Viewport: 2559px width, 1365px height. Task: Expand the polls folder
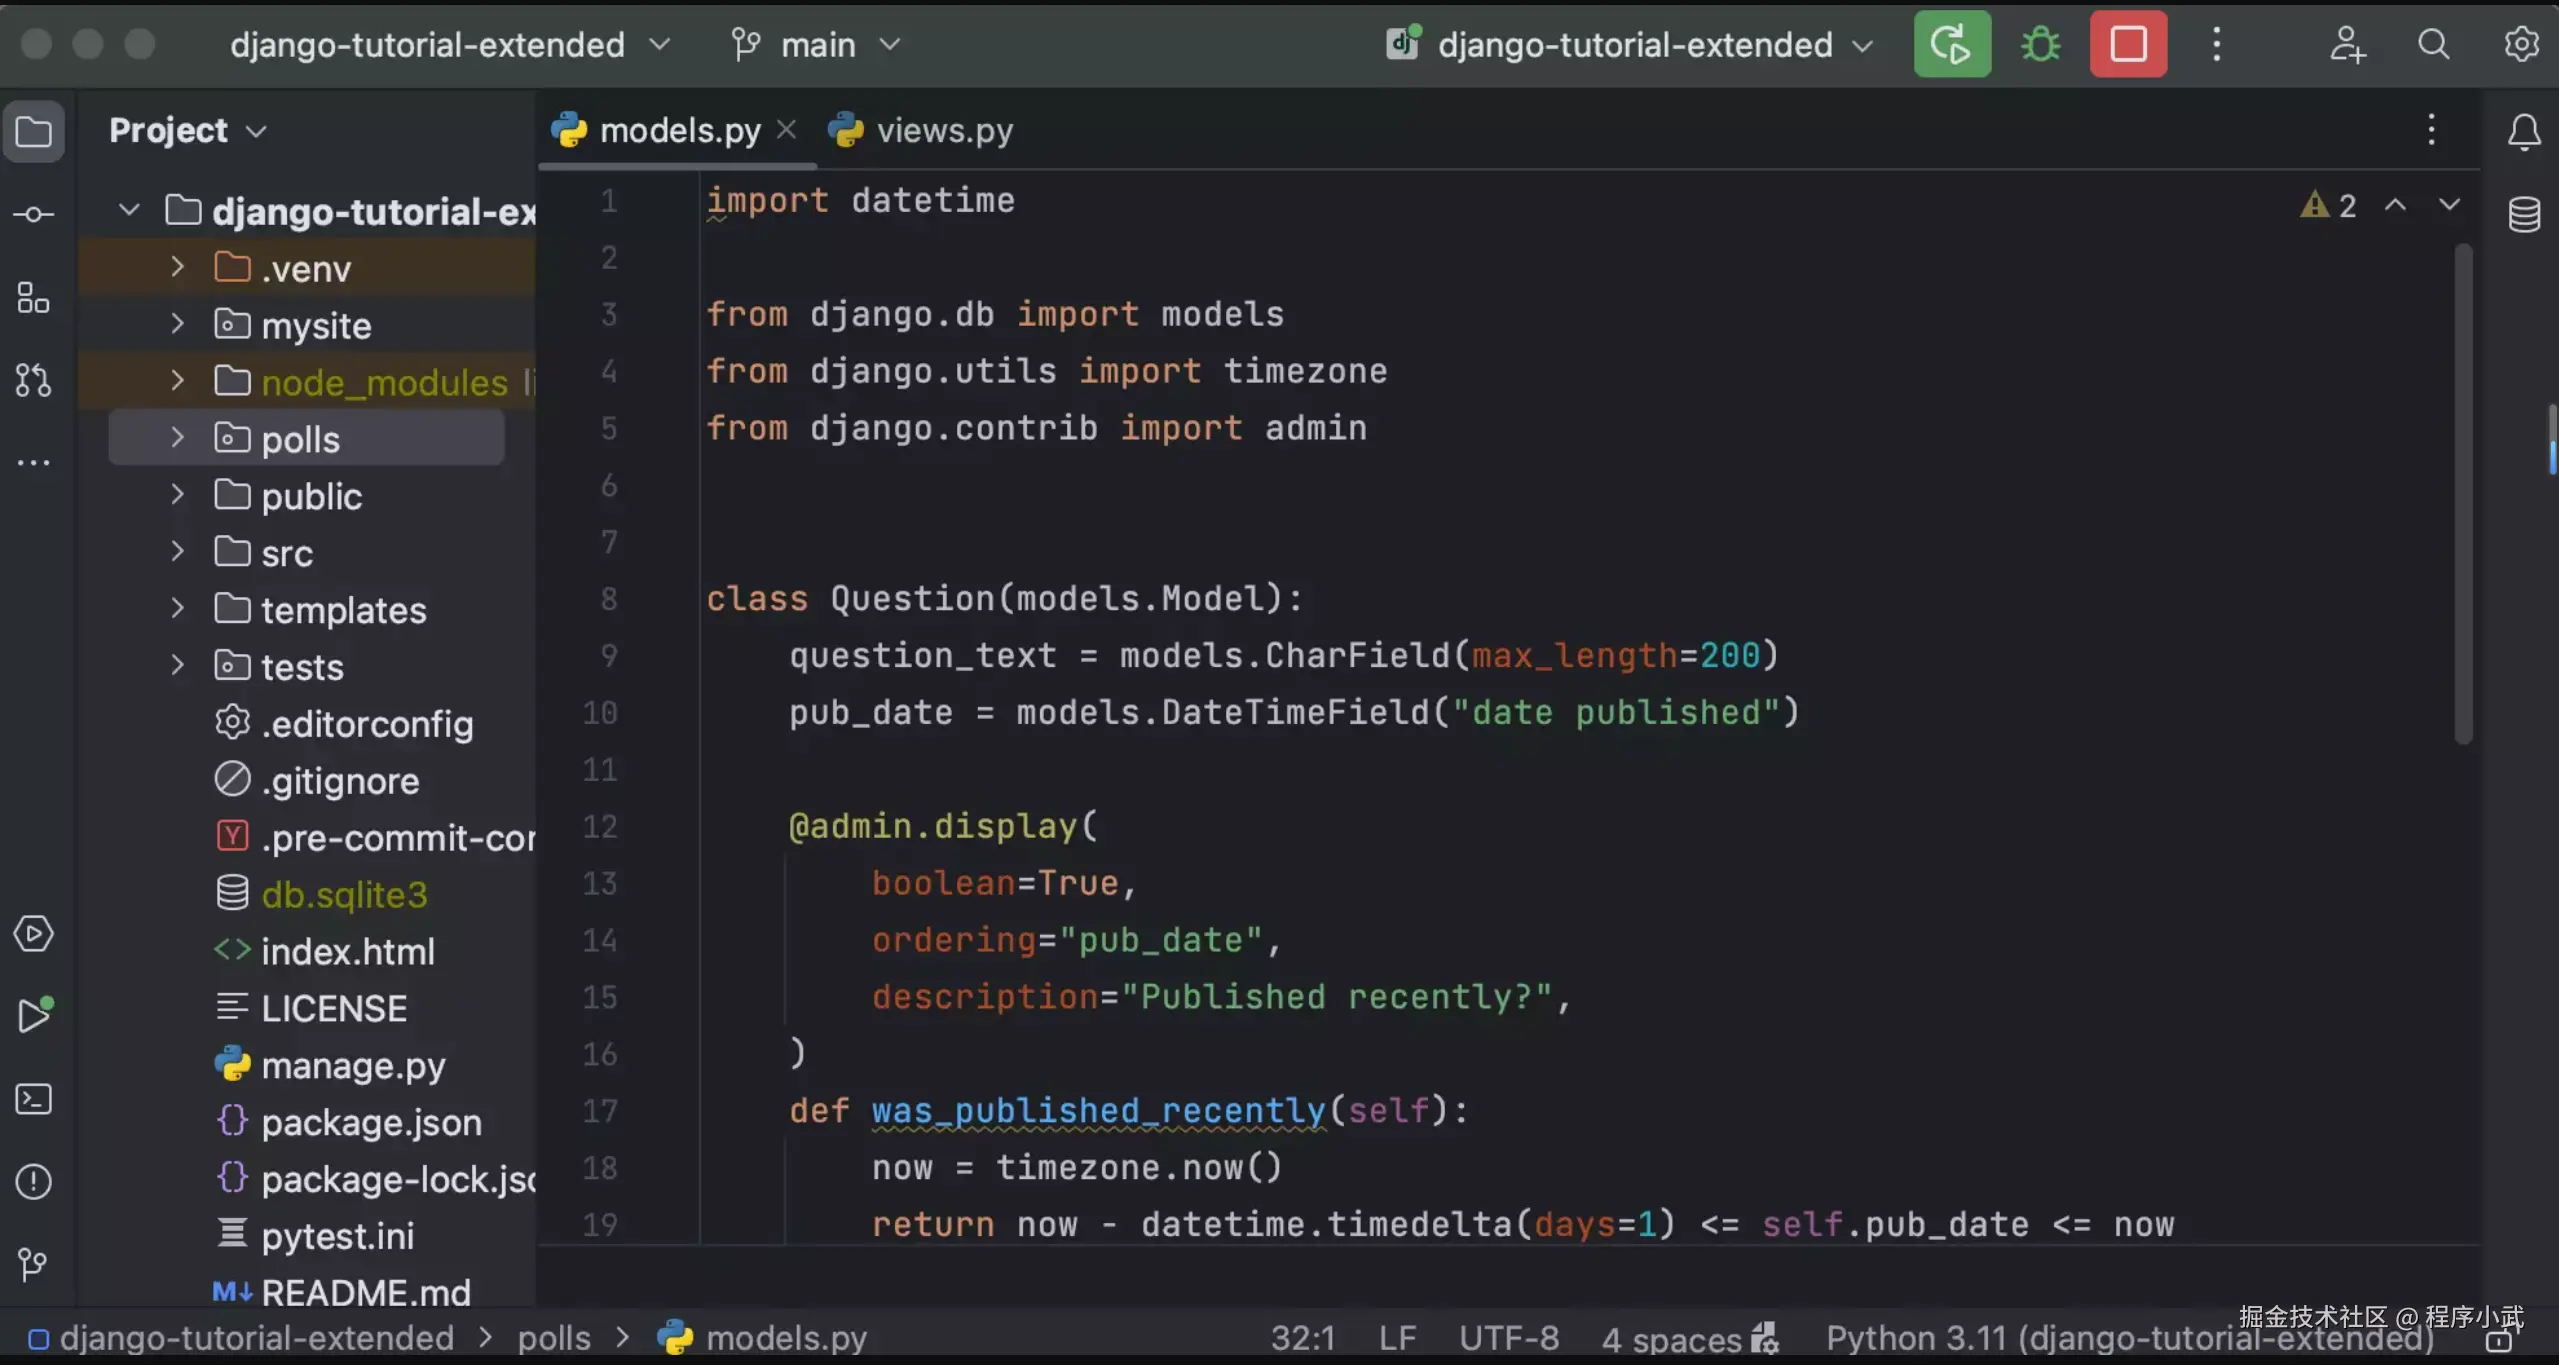point(177,438)
